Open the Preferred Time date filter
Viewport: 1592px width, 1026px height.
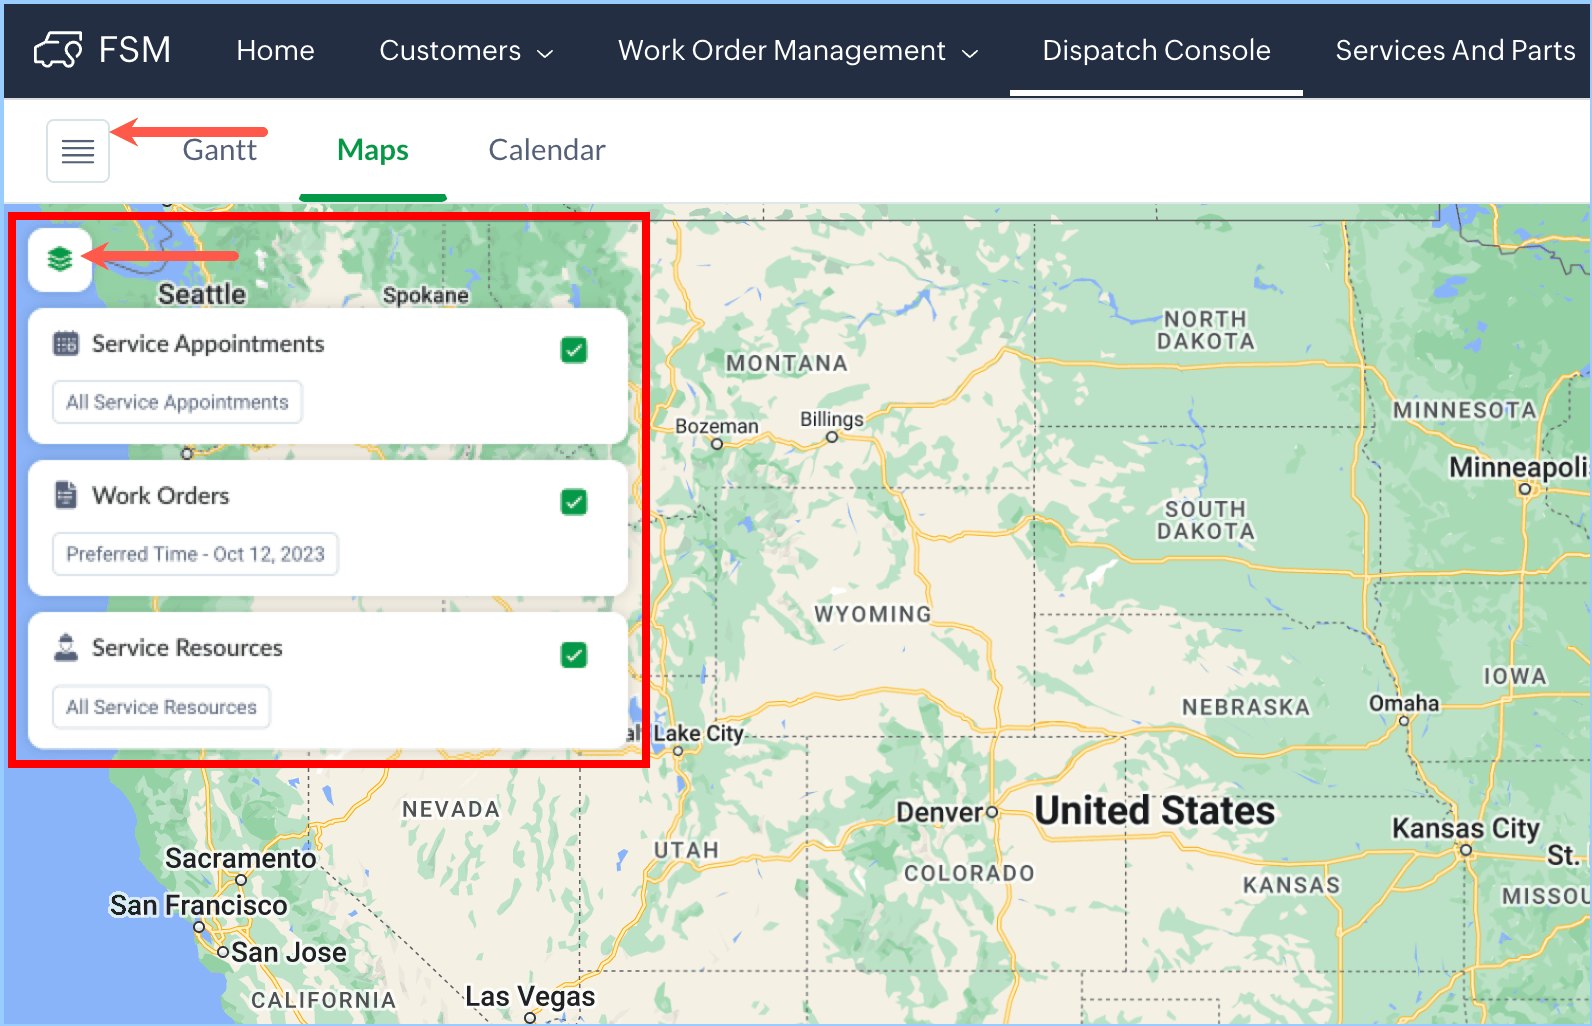click(x=195, y=554)
